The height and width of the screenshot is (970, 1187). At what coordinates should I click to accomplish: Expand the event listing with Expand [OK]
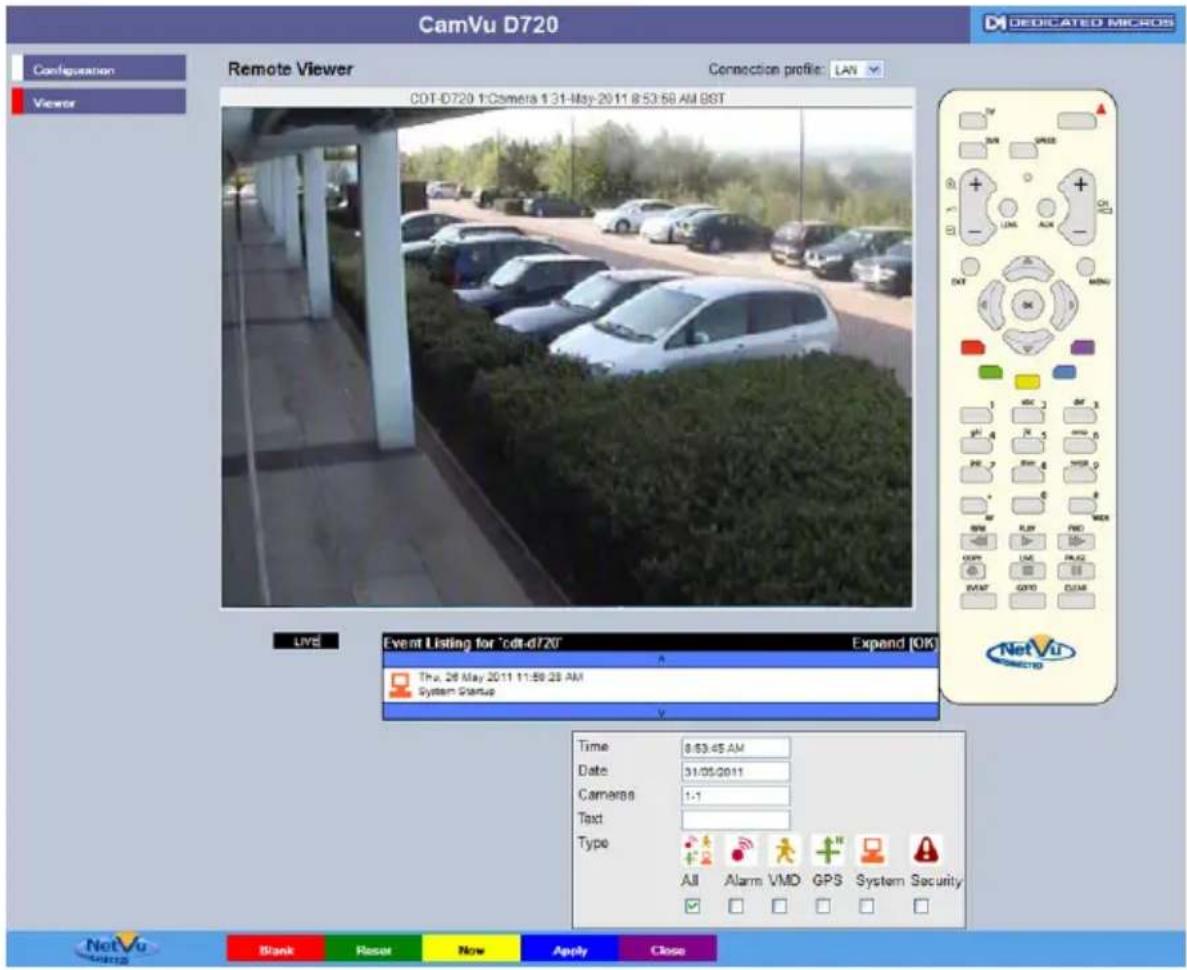894,643
